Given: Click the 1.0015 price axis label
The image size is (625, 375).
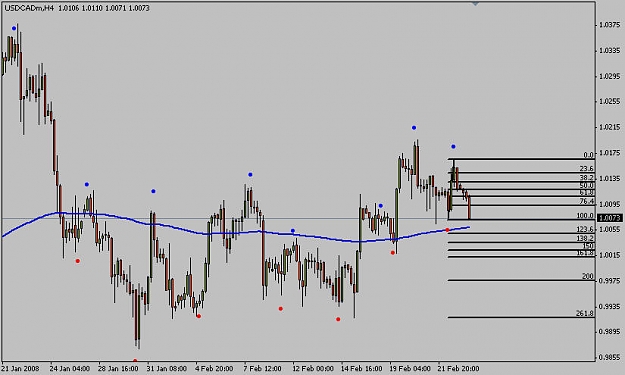Looking at the screenshot, I should coord(610,255).
